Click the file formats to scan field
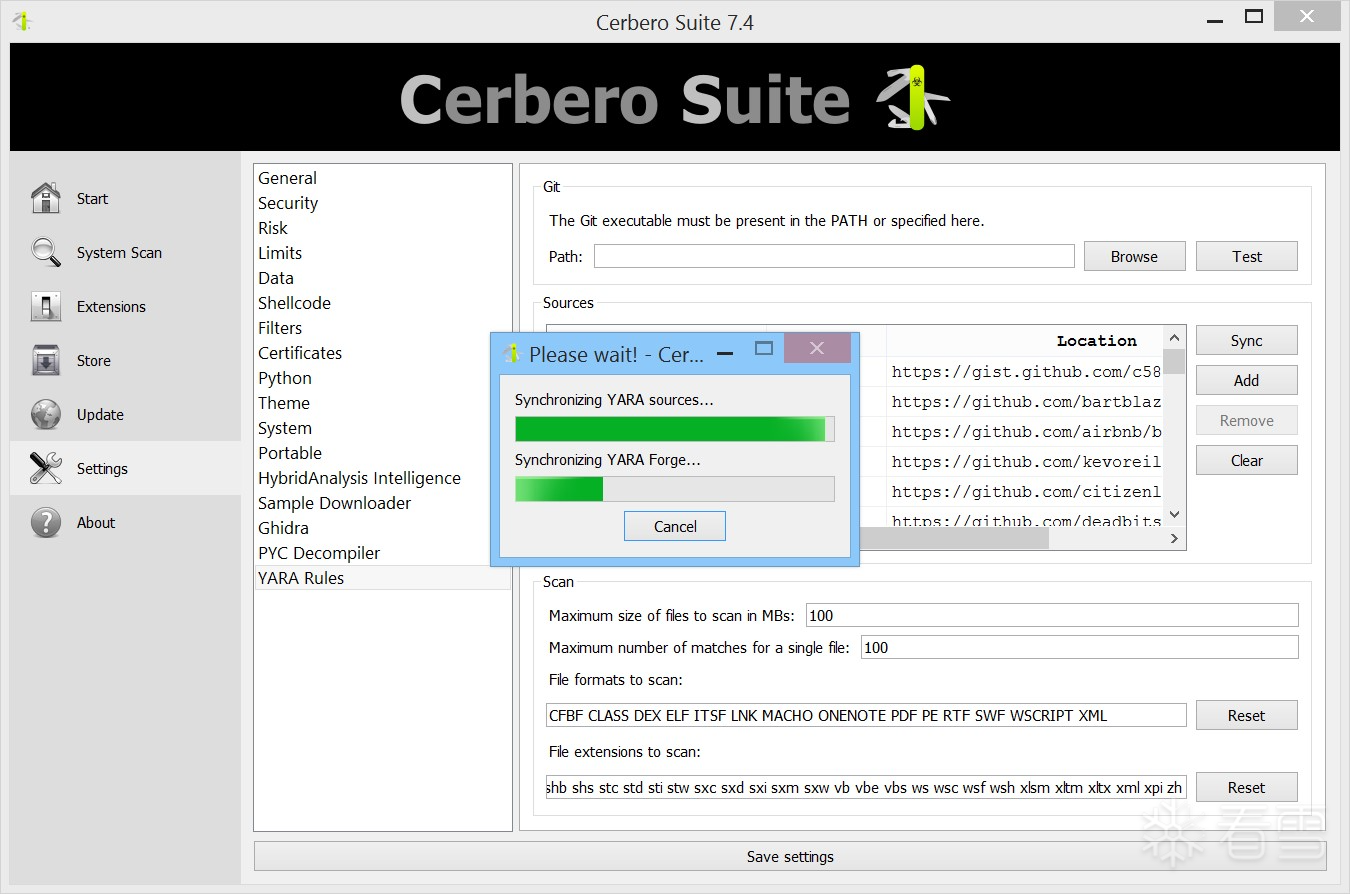Image resolution: width=1350 pixels, height=894 pixels. (866, 715)
